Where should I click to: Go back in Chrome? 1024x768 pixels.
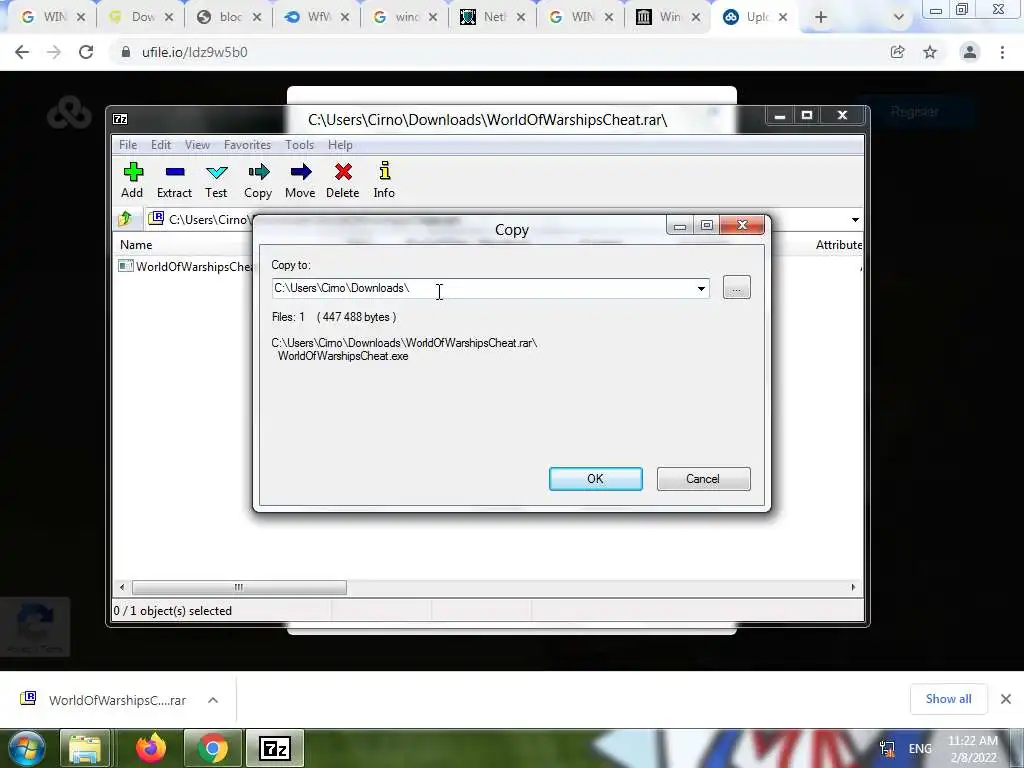pyautogui.click(x=22, y=52)
